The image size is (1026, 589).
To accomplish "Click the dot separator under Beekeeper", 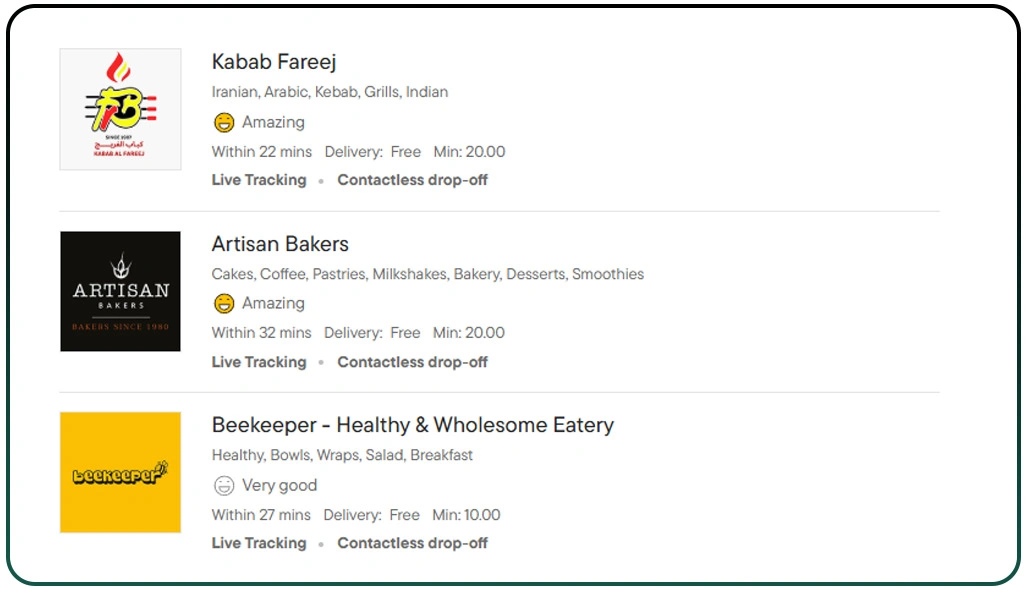I will click(x=323, y=544).
